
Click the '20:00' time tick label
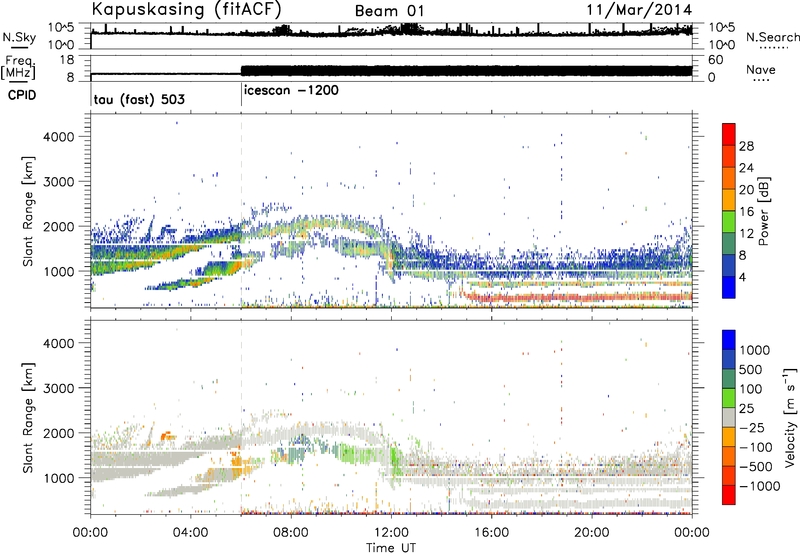(591, 533)
